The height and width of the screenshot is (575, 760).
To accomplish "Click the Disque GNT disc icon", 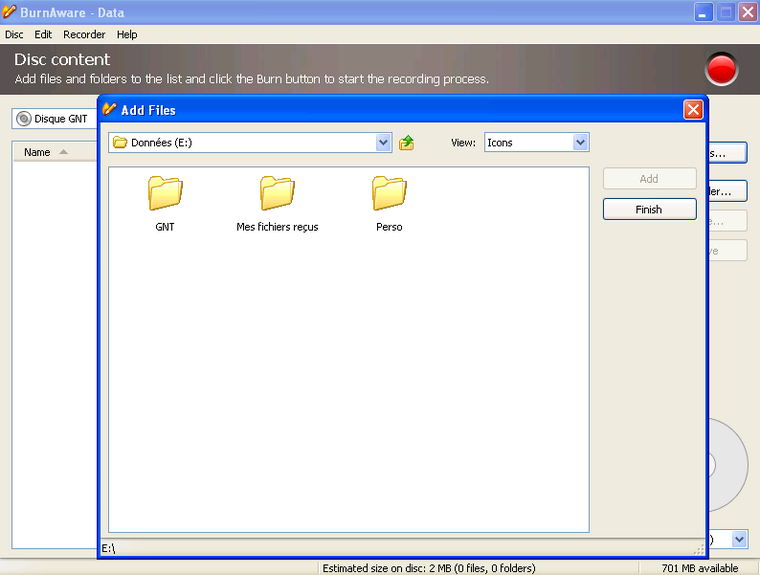I will coord(23,119).
